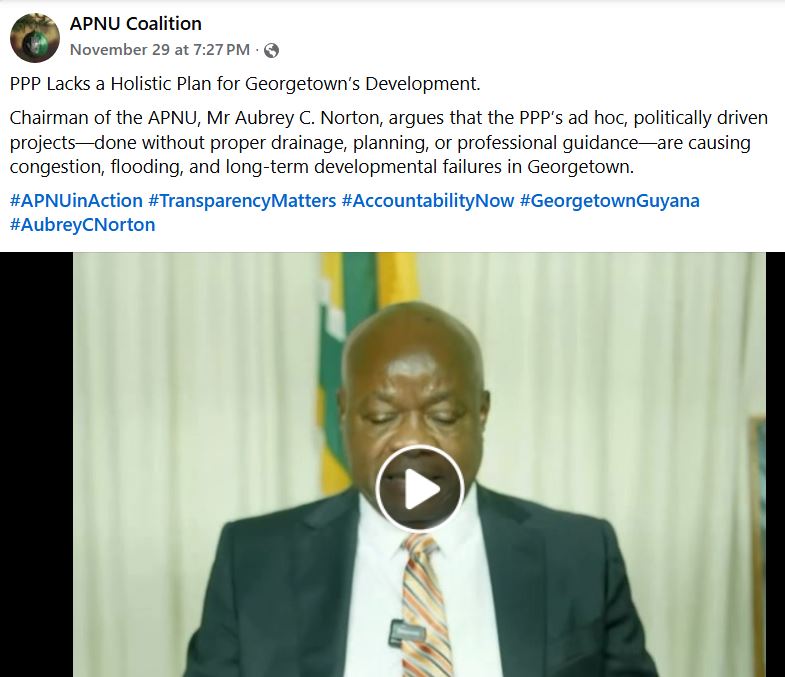Viewport: 785px width, 677px height.
Task: Click the headline about Georgetown's Development
Action: coord(245,84)
